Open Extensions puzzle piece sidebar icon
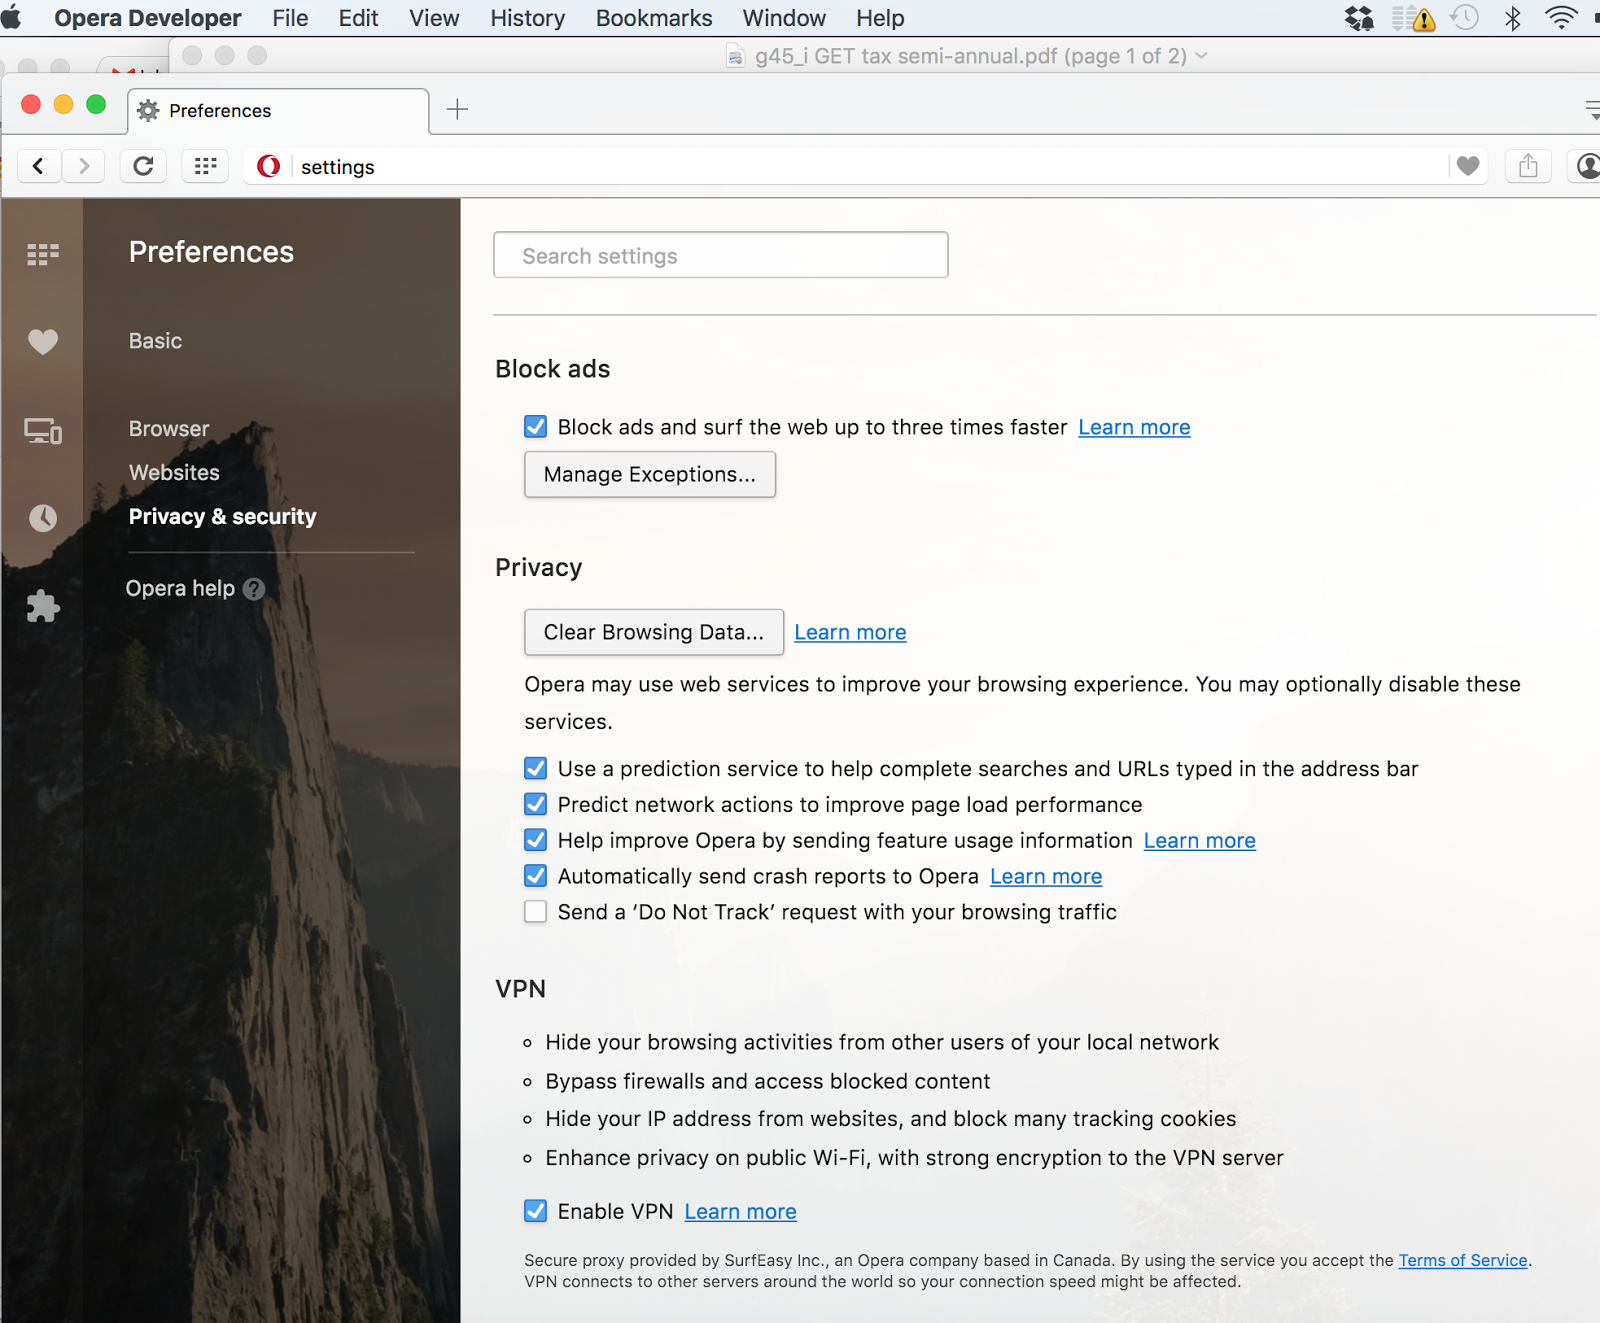1600x1323 pixels. (x=43, y=606)
